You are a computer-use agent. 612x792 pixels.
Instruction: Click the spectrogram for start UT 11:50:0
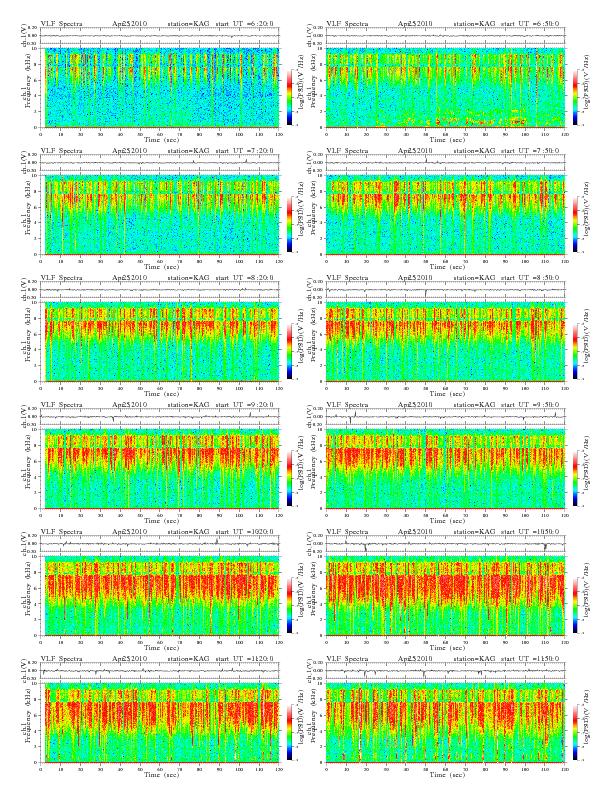point(445,723)
